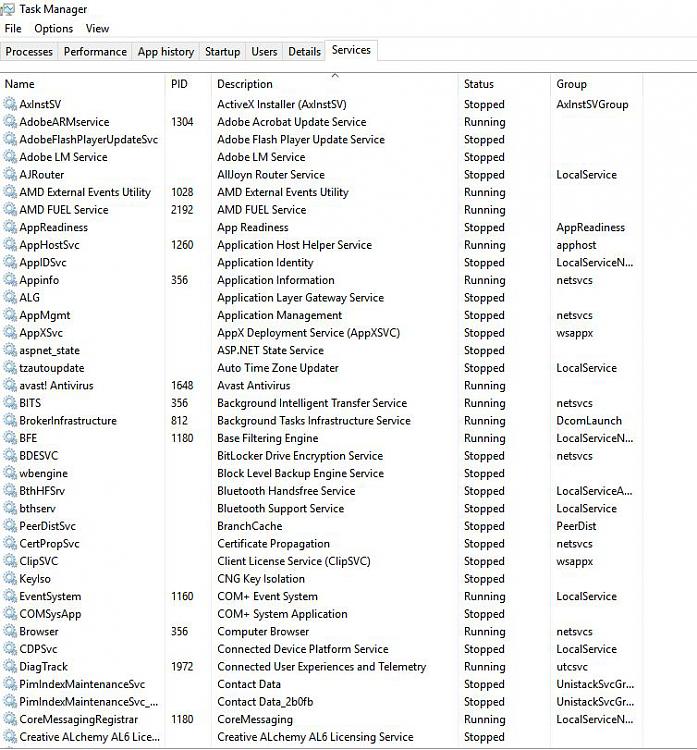Select the ClipSVC service name
Screen dimensions: 697x750
coord(38,561)
